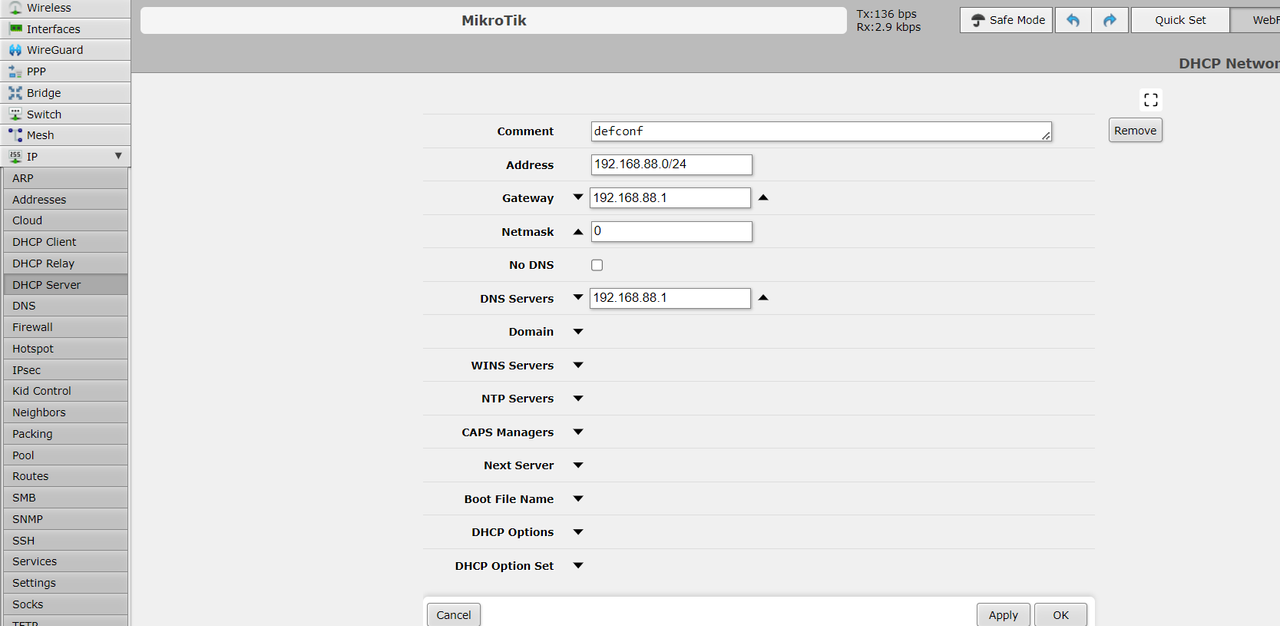Expand the DHCP Option Set field
Viewport: 1280px width, 626px height.
pos(578,566)
